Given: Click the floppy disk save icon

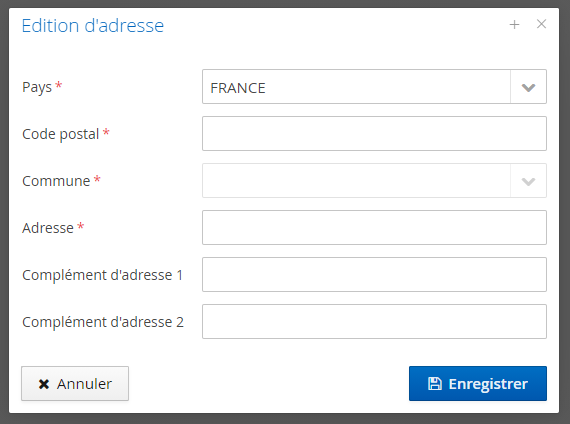Looking at the screenshot, I should tap(434, 384).
